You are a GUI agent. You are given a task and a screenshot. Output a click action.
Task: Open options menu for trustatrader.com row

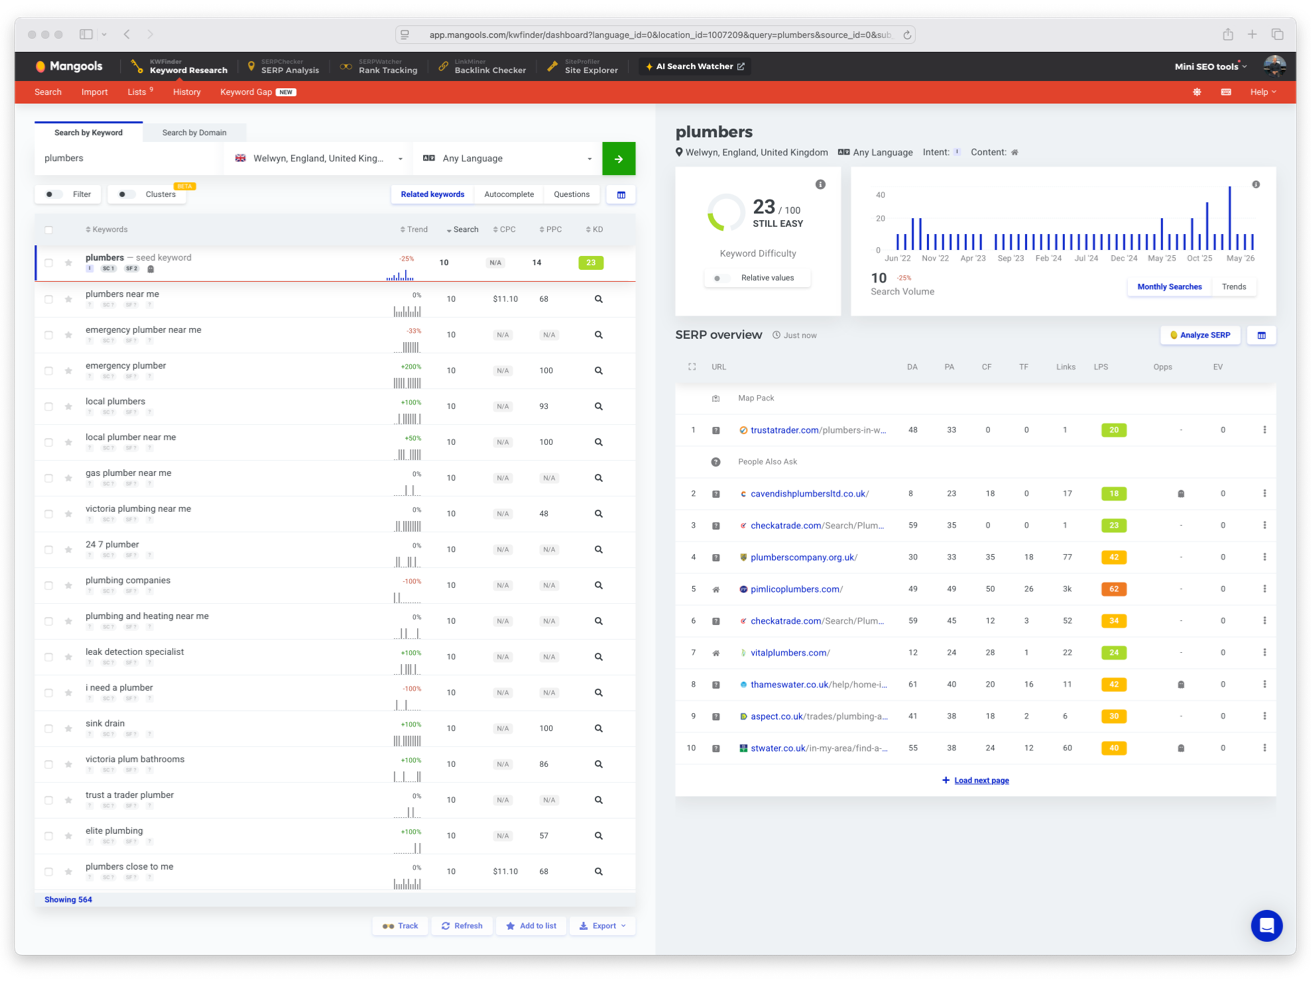[x=1265, y=430]
